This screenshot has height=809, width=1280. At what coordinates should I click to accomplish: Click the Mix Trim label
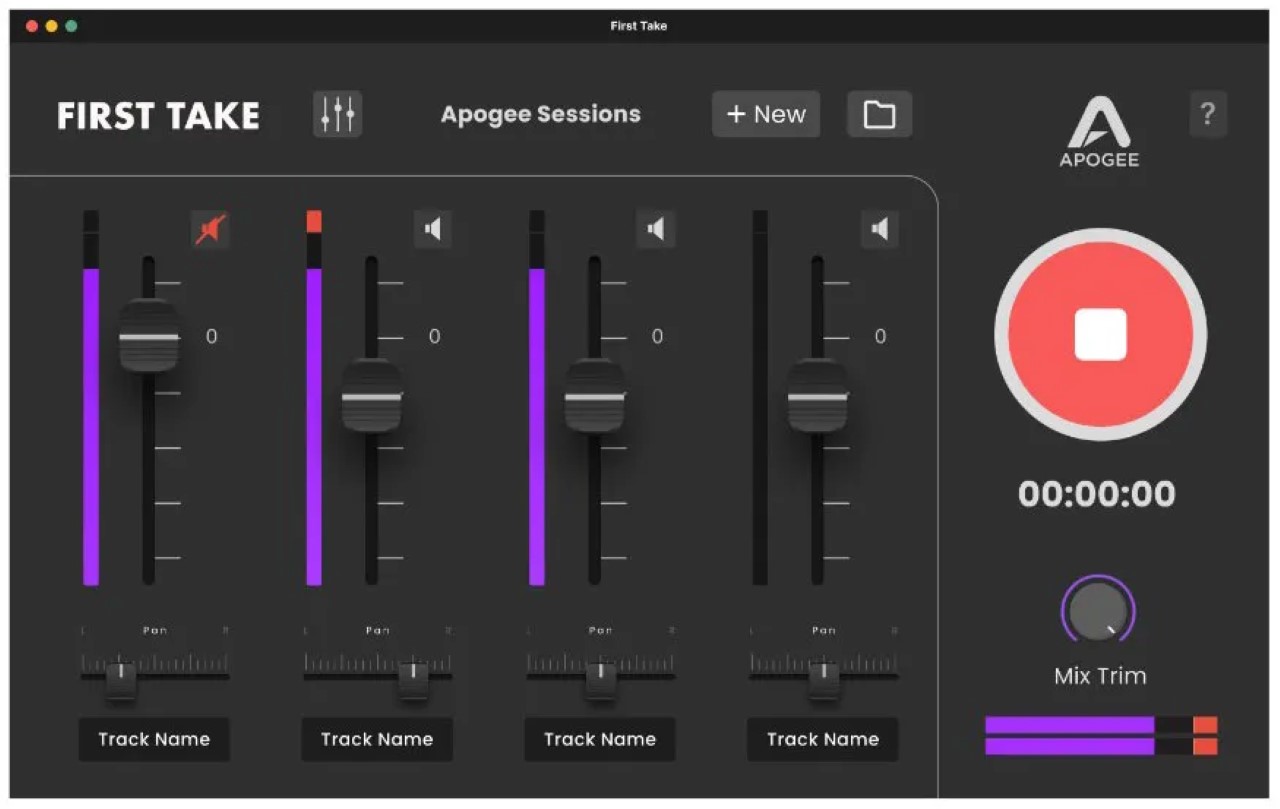1100,676
